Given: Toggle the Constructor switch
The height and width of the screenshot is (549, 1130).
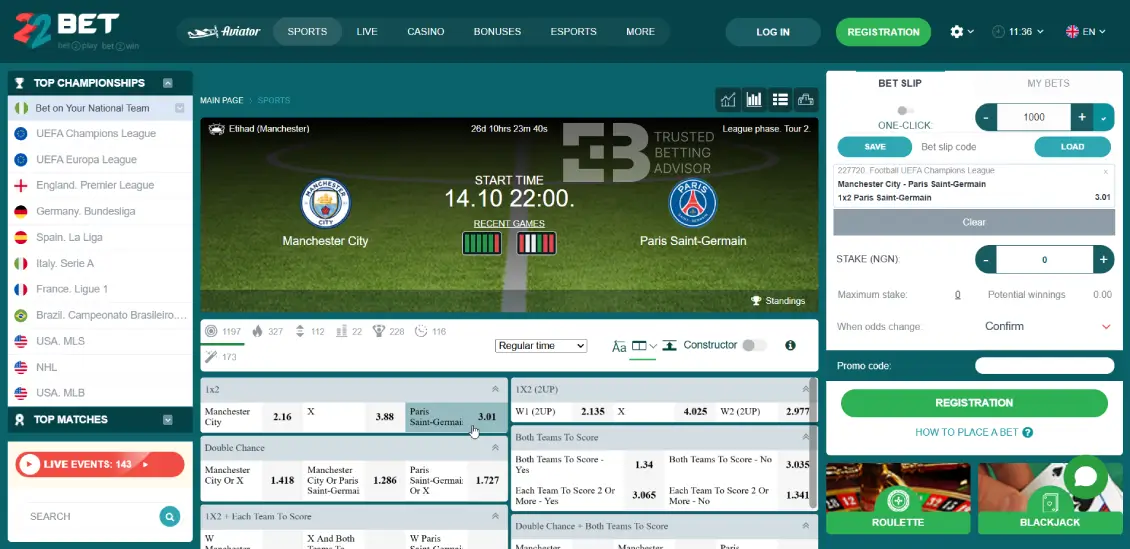Looking at the screenshot, I should (x=754, y=345).
